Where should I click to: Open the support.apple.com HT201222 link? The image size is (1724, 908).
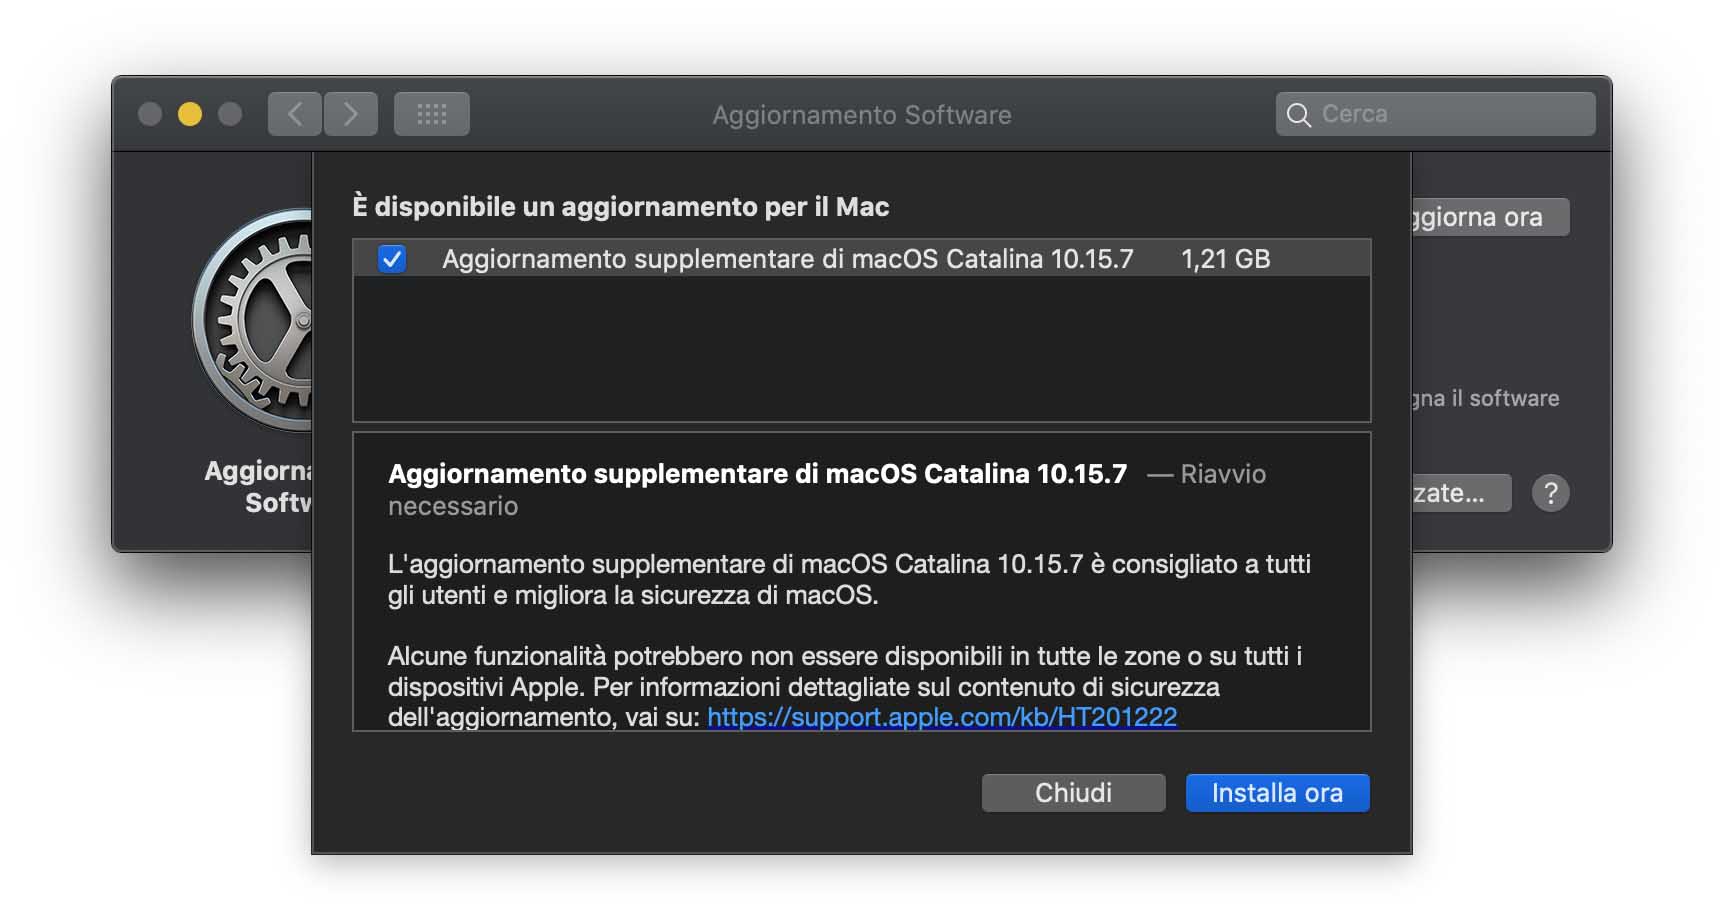[941, 717]
